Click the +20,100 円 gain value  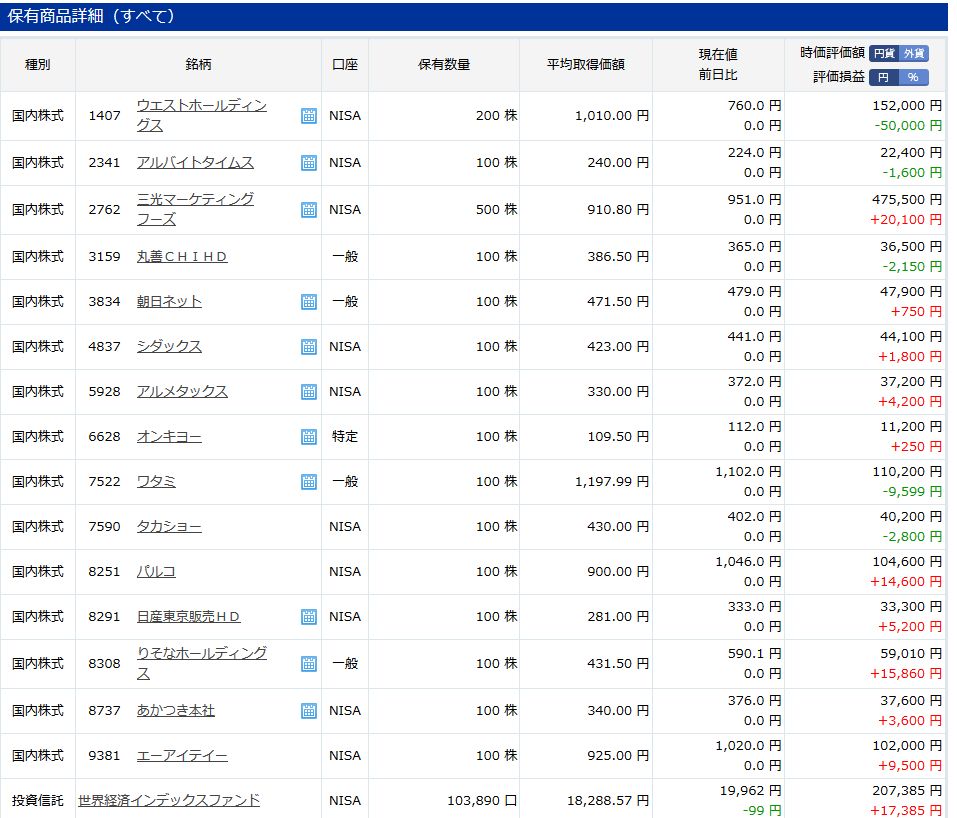[x=906, y=220]
